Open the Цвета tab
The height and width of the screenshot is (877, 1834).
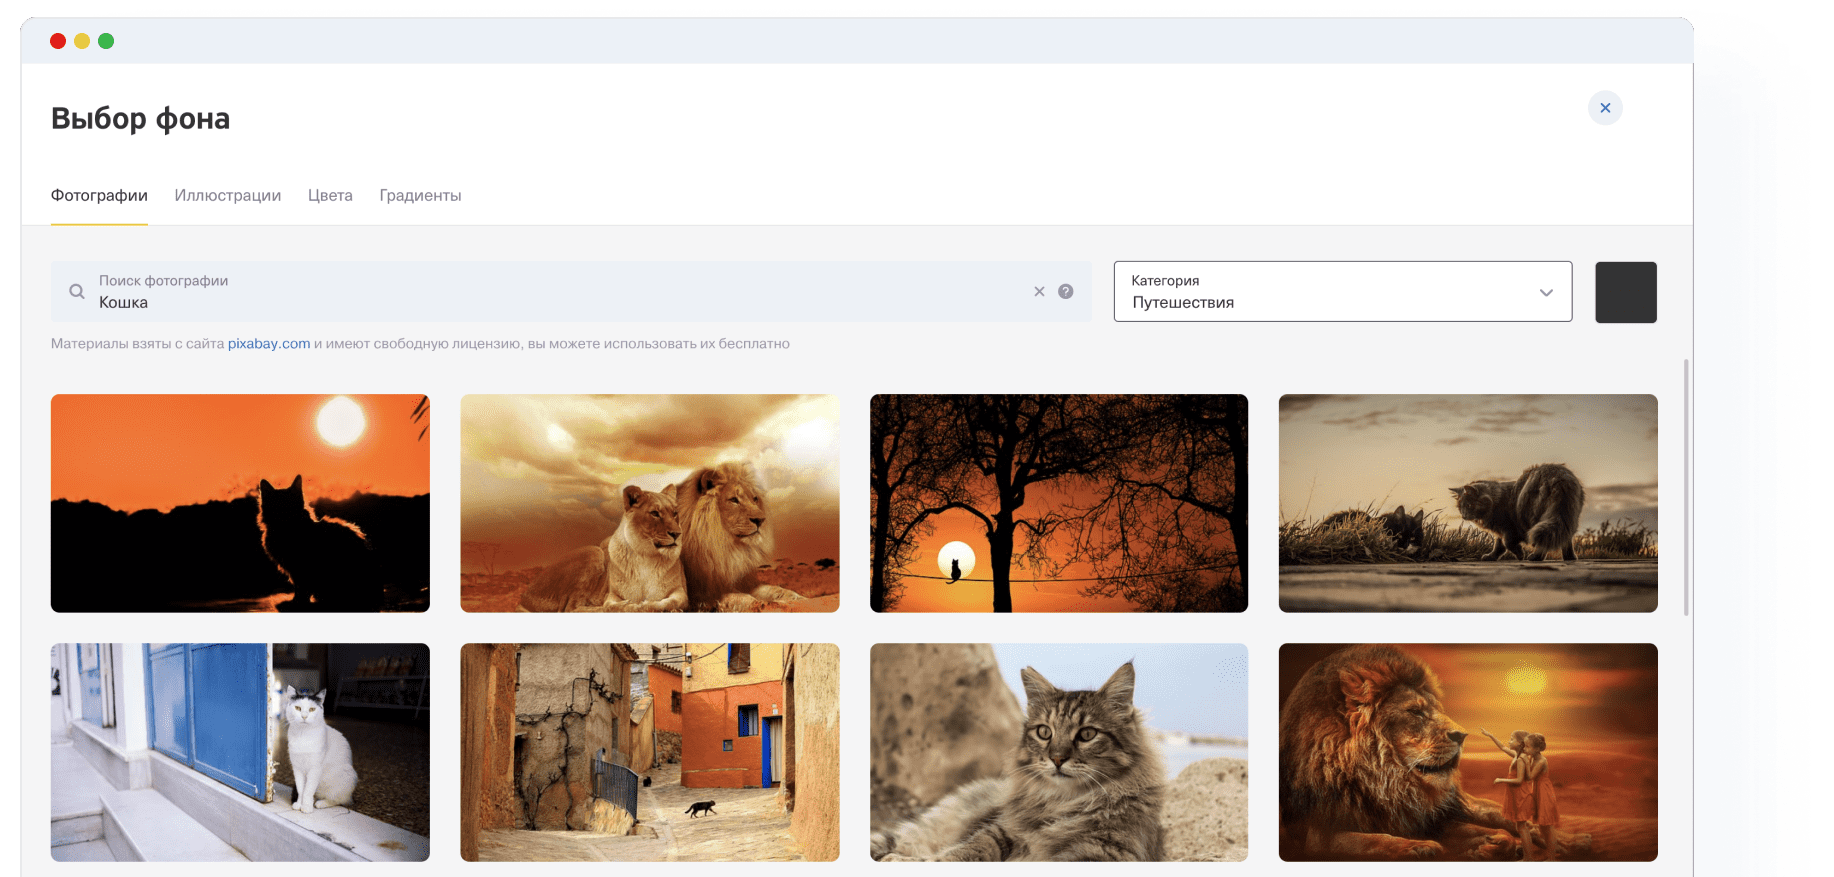click(x=330, y=196)
